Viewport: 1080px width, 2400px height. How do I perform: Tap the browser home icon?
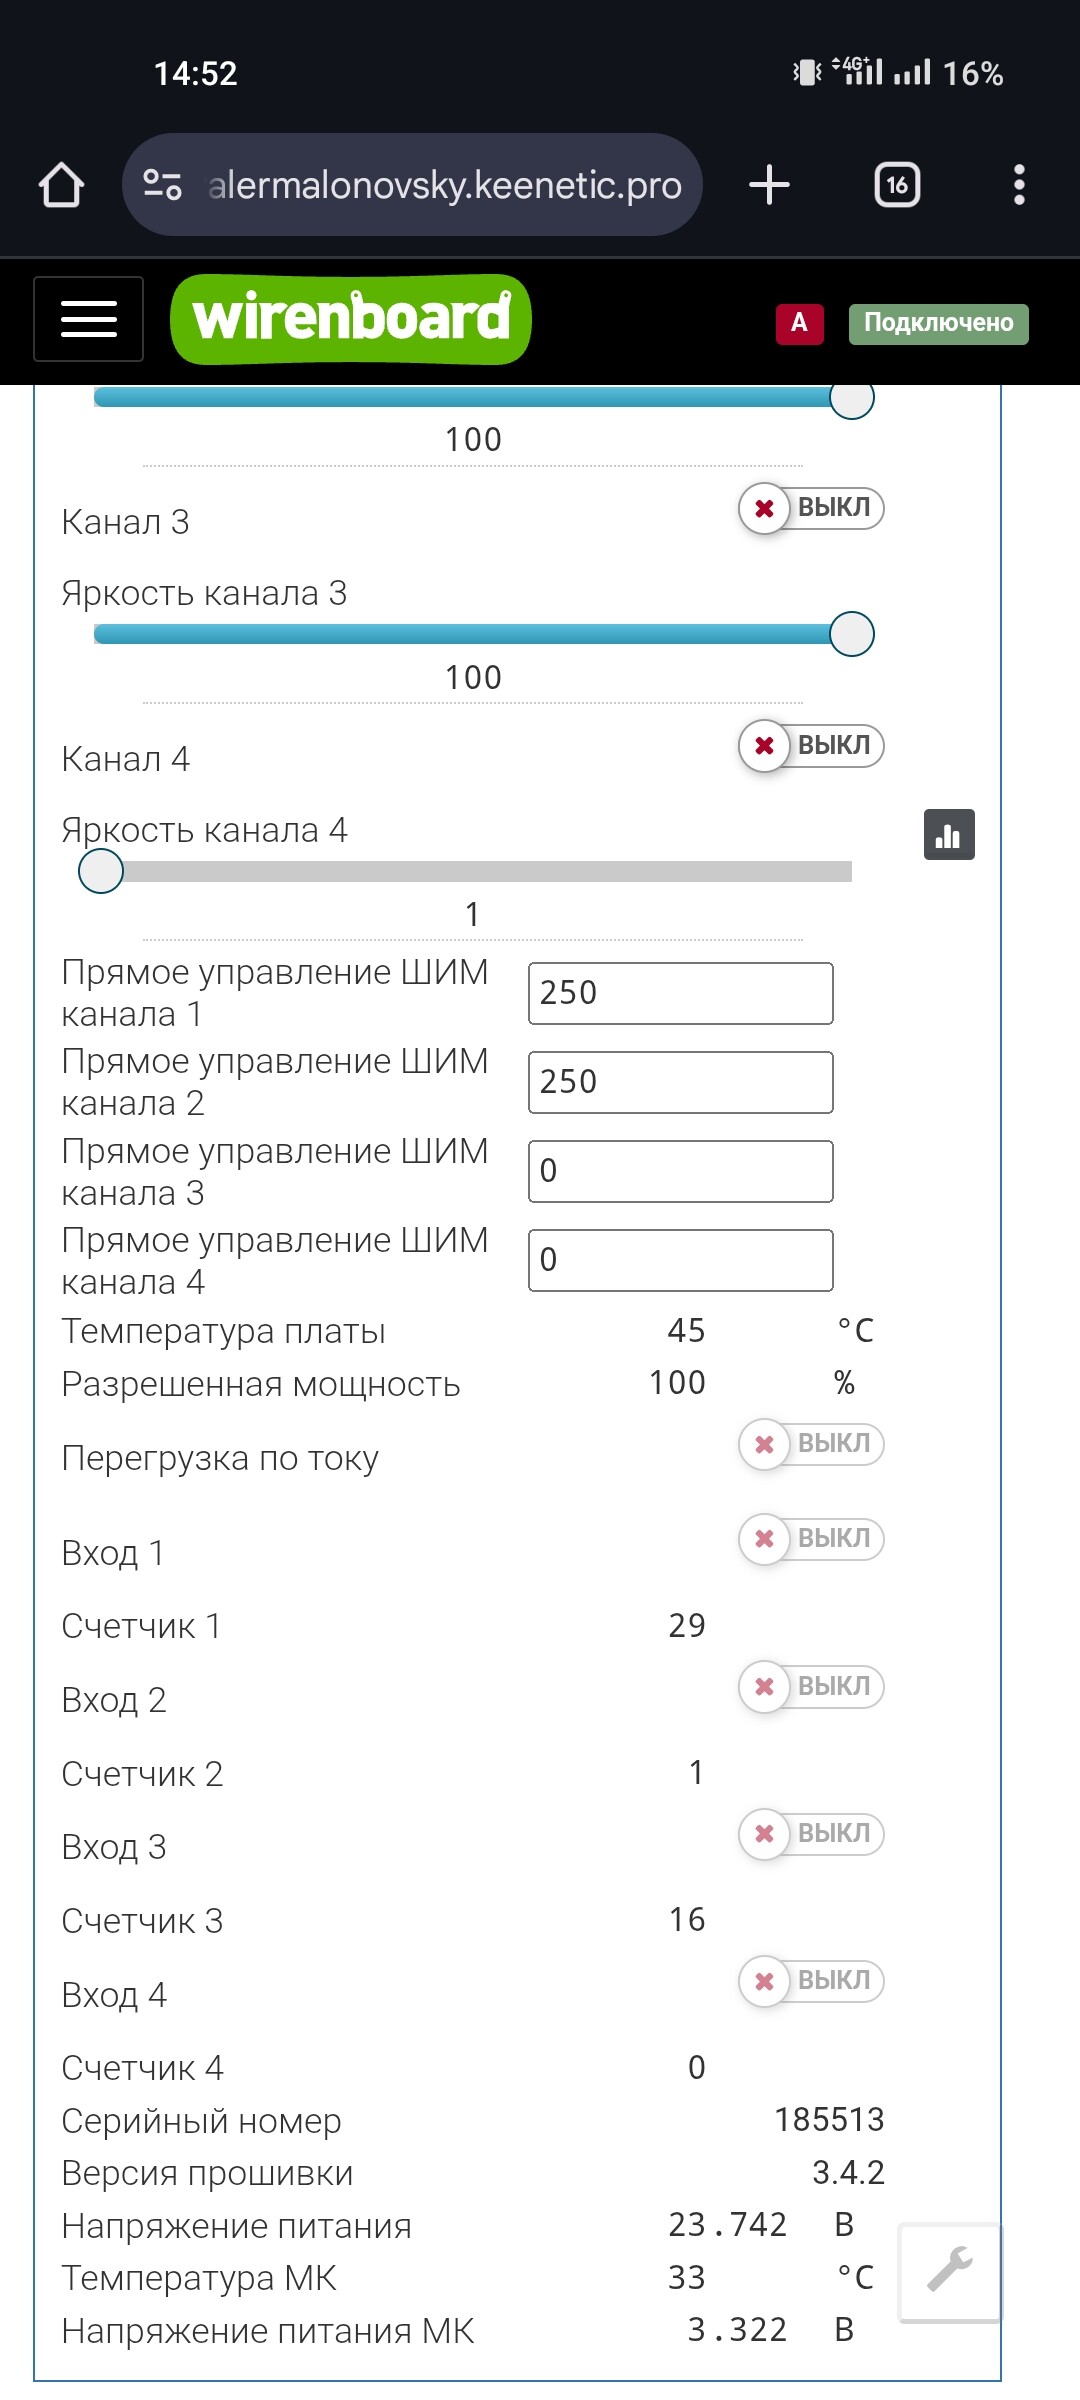pyautogui.click(x=61, y=185)
